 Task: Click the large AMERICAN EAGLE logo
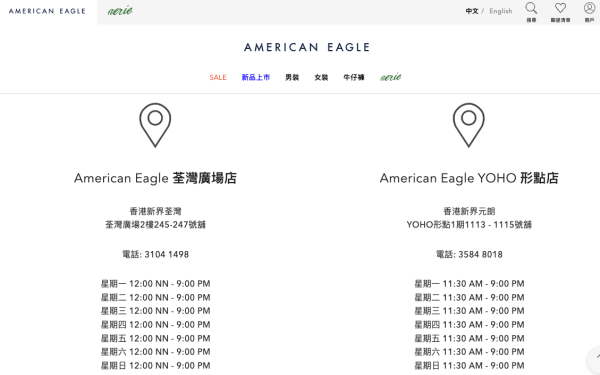pyautogui.click(x=307, y=47)
